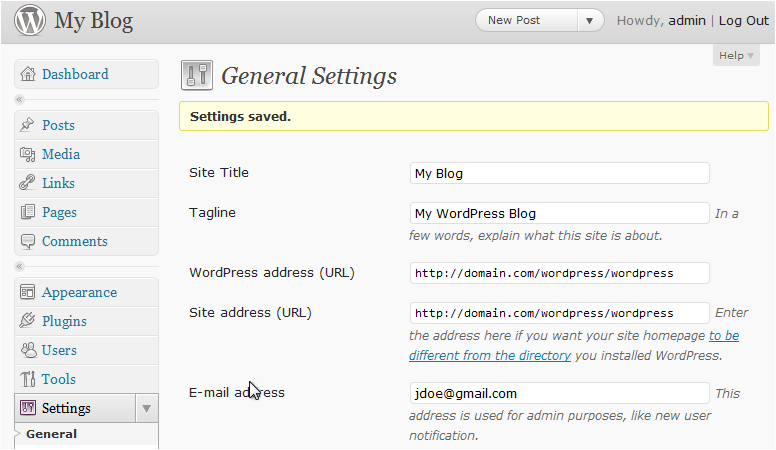The width and height of the screenshot is (776, 450).
Task: Open the Comments menu
Action: [75, 242]
